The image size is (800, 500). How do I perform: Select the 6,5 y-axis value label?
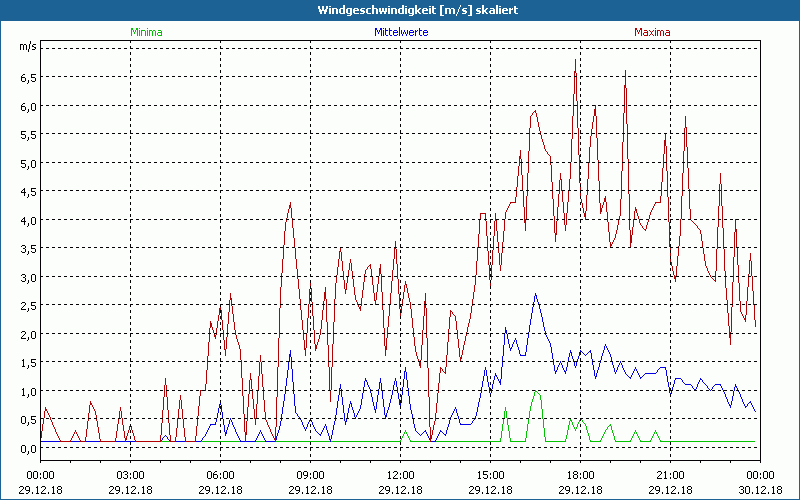pos(27,77)
